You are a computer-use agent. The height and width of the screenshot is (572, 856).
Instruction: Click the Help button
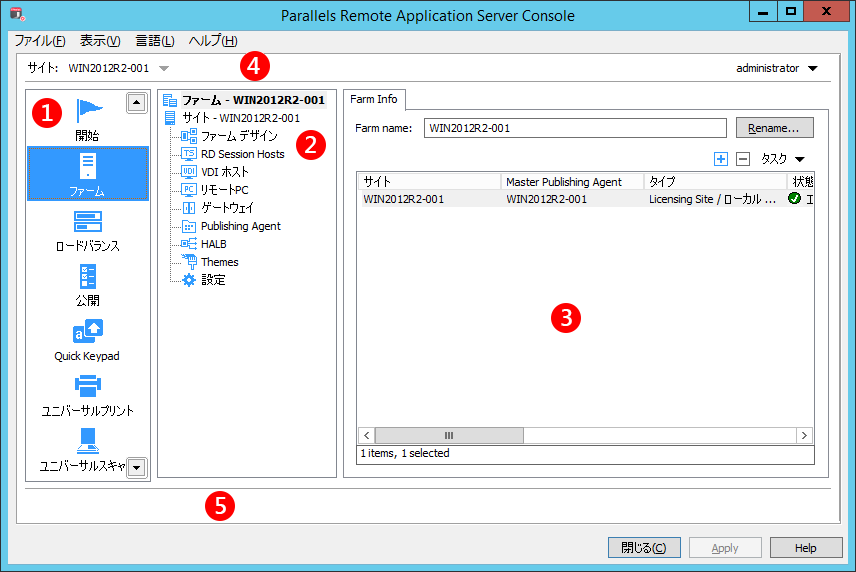tap(806, 547)
